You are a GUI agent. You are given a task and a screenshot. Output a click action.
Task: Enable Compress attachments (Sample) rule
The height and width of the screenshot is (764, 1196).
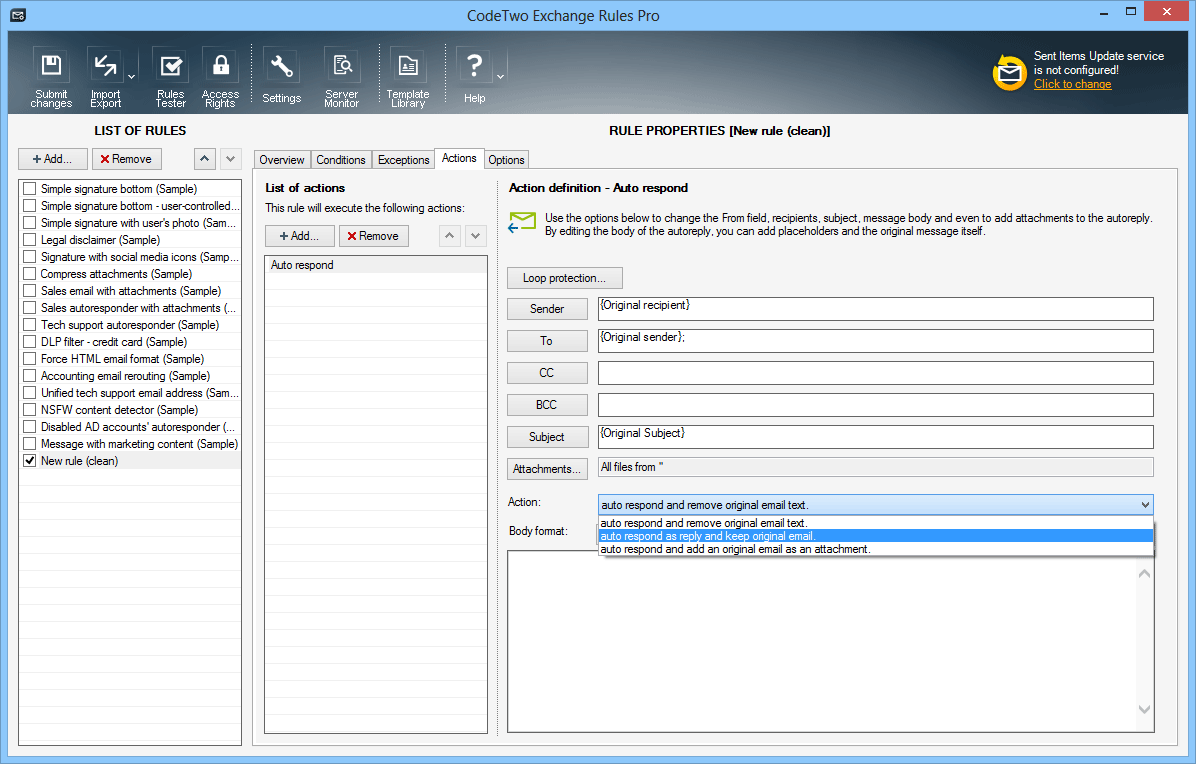point(30,274)
